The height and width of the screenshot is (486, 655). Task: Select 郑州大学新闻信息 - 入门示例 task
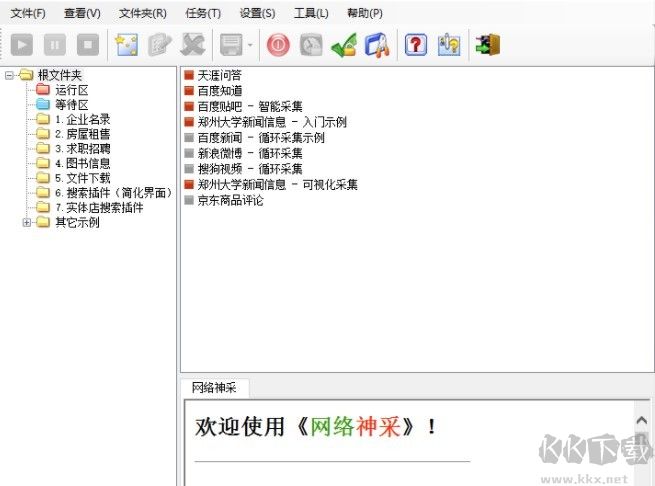(272, 122)
